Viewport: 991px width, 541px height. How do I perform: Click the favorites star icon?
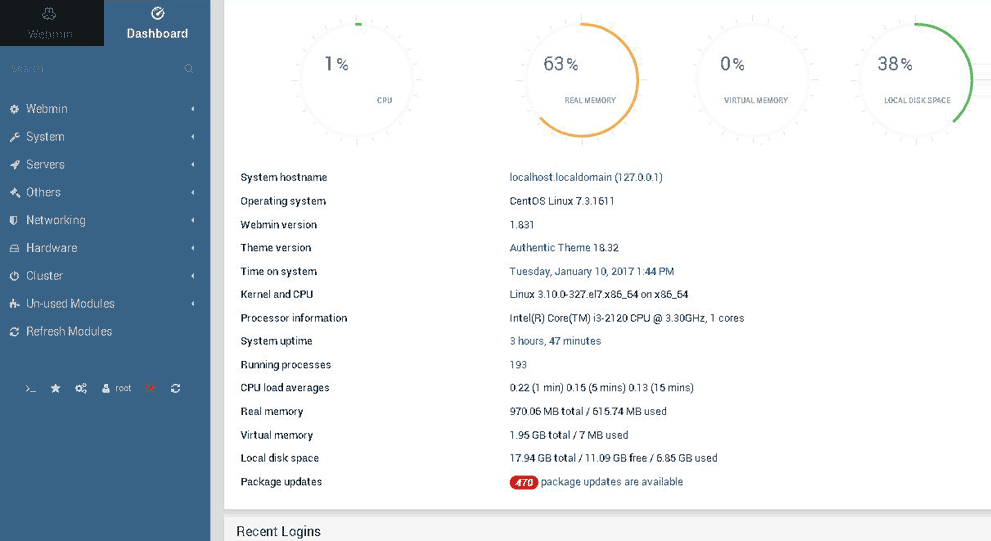tap(56, 388)
